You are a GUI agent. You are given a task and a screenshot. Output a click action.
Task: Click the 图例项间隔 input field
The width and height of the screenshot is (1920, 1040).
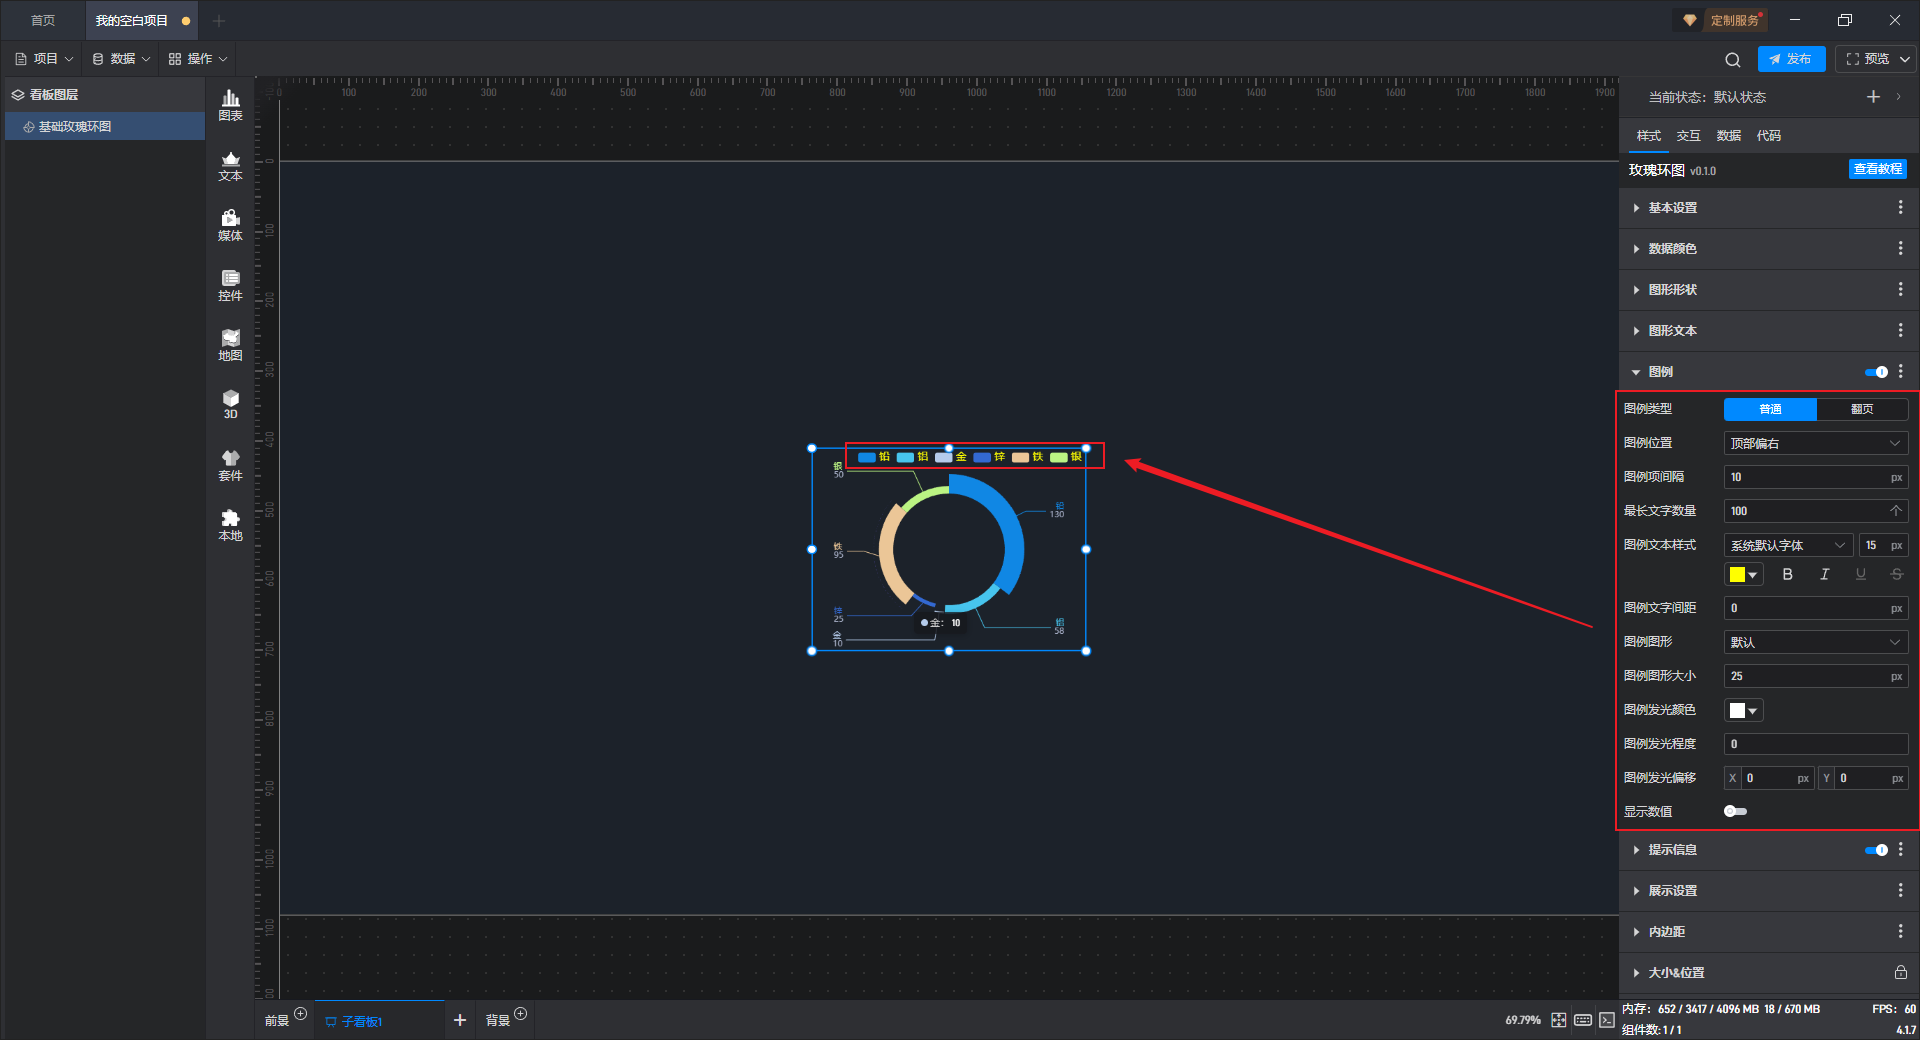(x=1816, y=477)
